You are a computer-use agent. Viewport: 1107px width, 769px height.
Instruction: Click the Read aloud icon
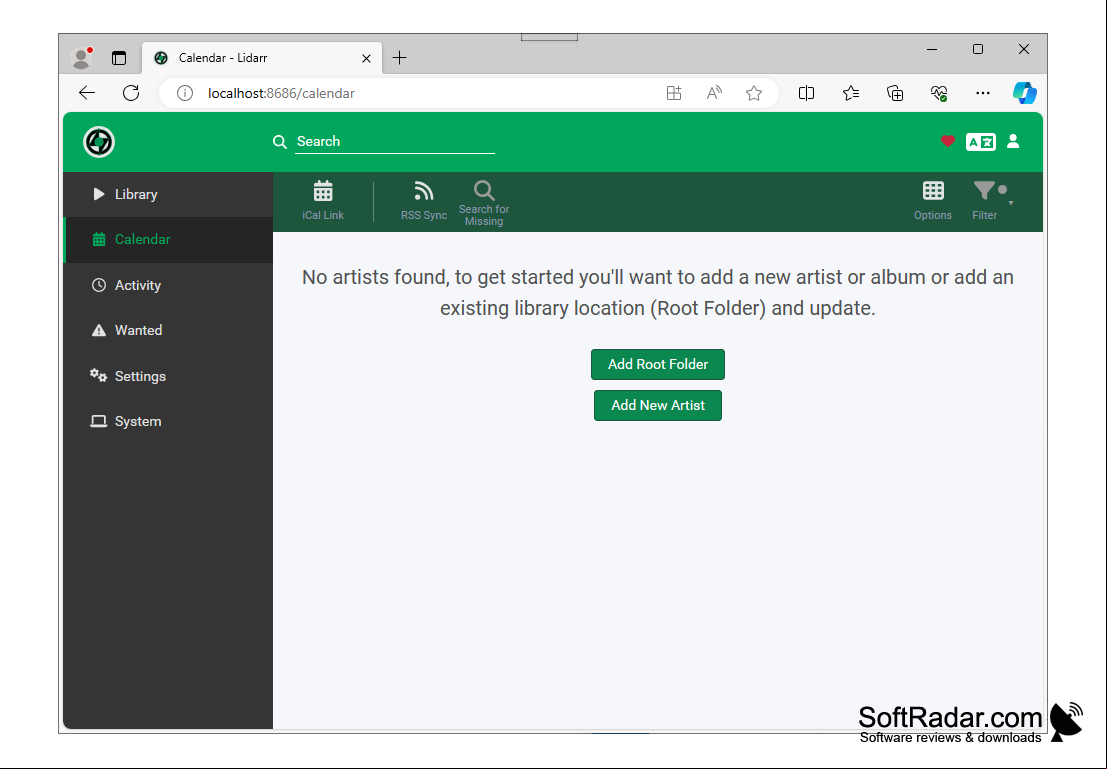[x=714, y=93]
